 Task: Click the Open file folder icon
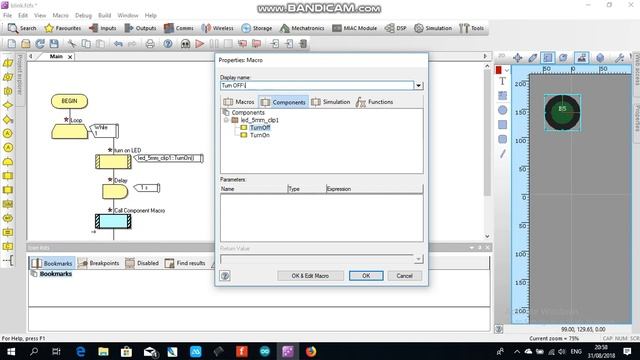click(x=26, y=44)
